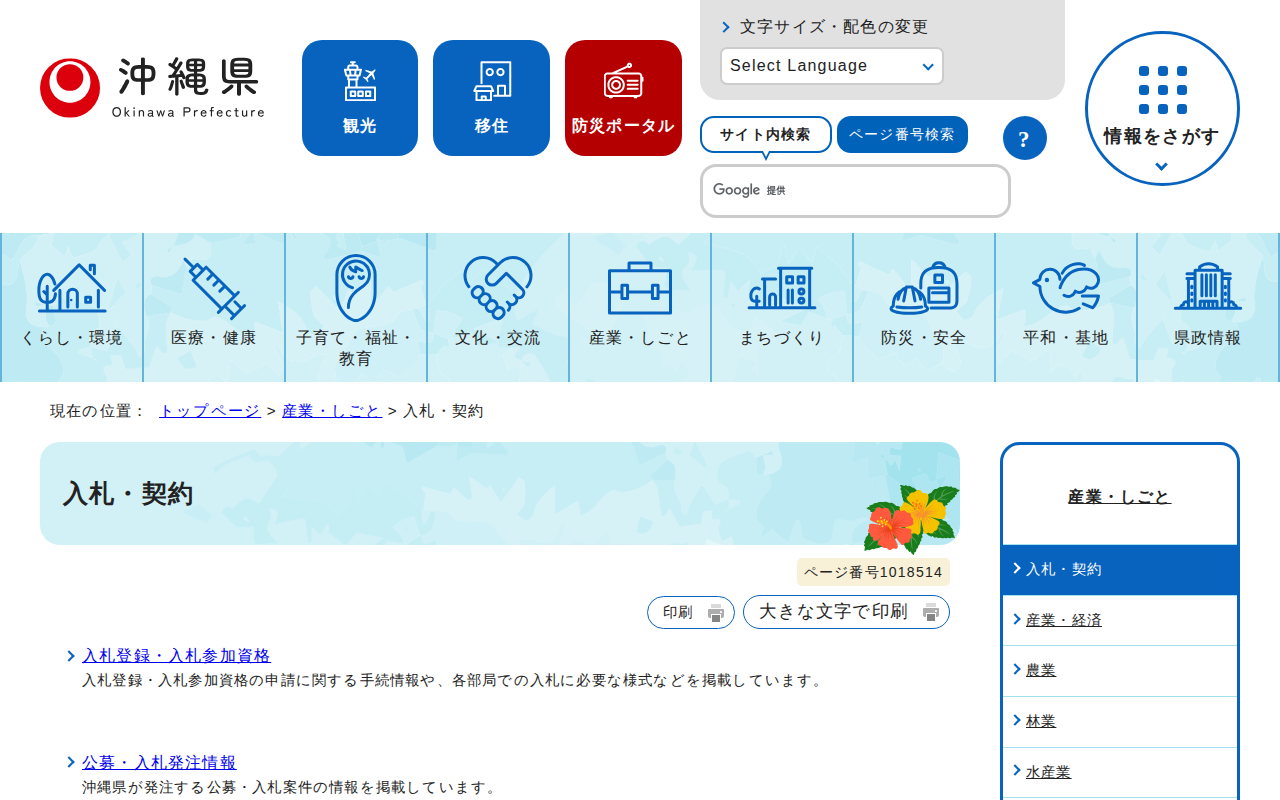The width and height of the screenshot is (1280, 800).
Task: Click the question mark help icon
Action: (x=1024, y=138)
